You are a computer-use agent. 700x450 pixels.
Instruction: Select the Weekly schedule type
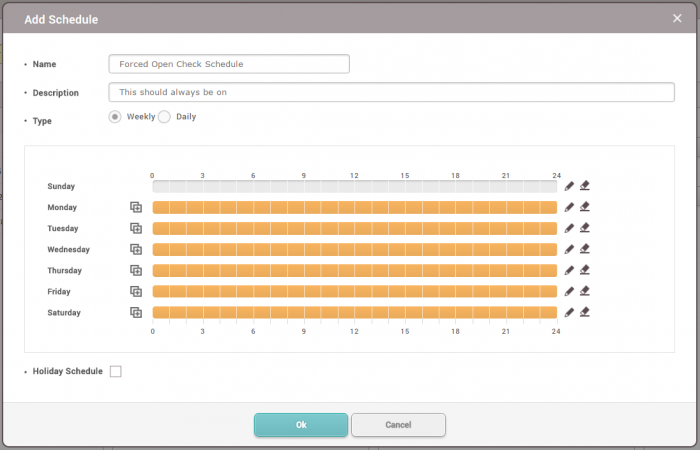[x=115, y=117]
